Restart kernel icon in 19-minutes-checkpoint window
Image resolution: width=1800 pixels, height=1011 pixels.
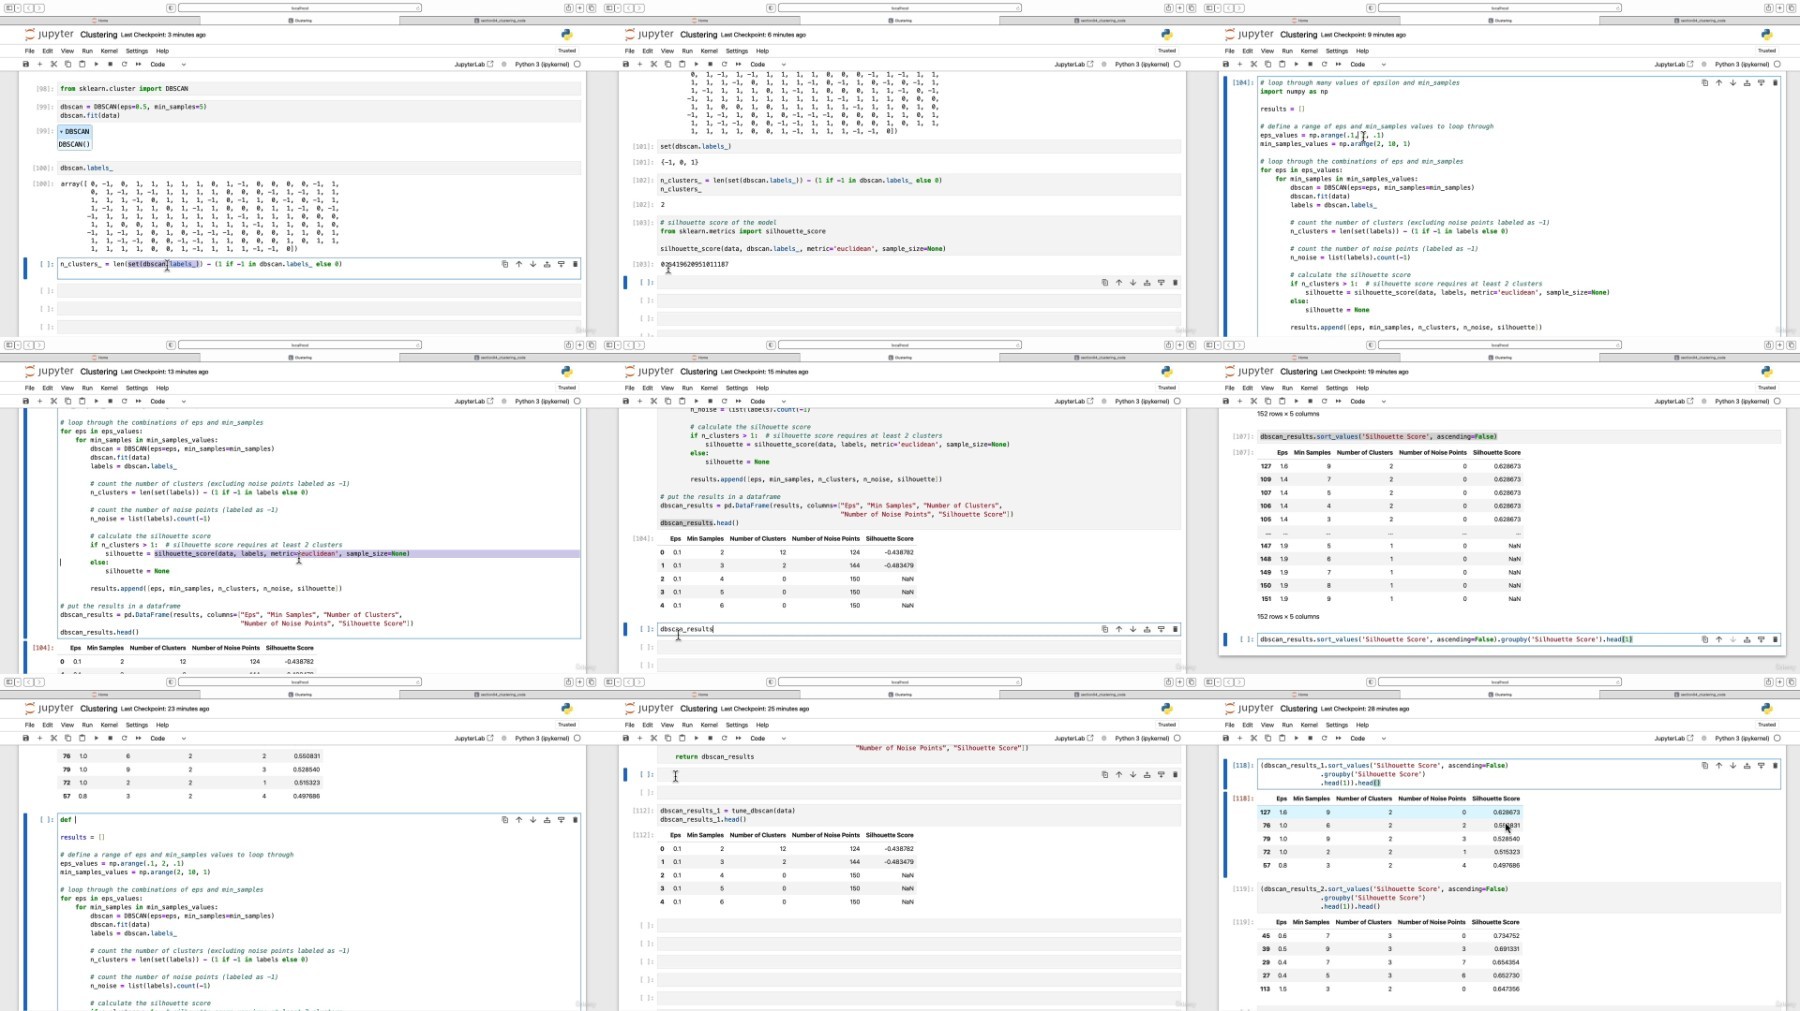coord(1324,401)
